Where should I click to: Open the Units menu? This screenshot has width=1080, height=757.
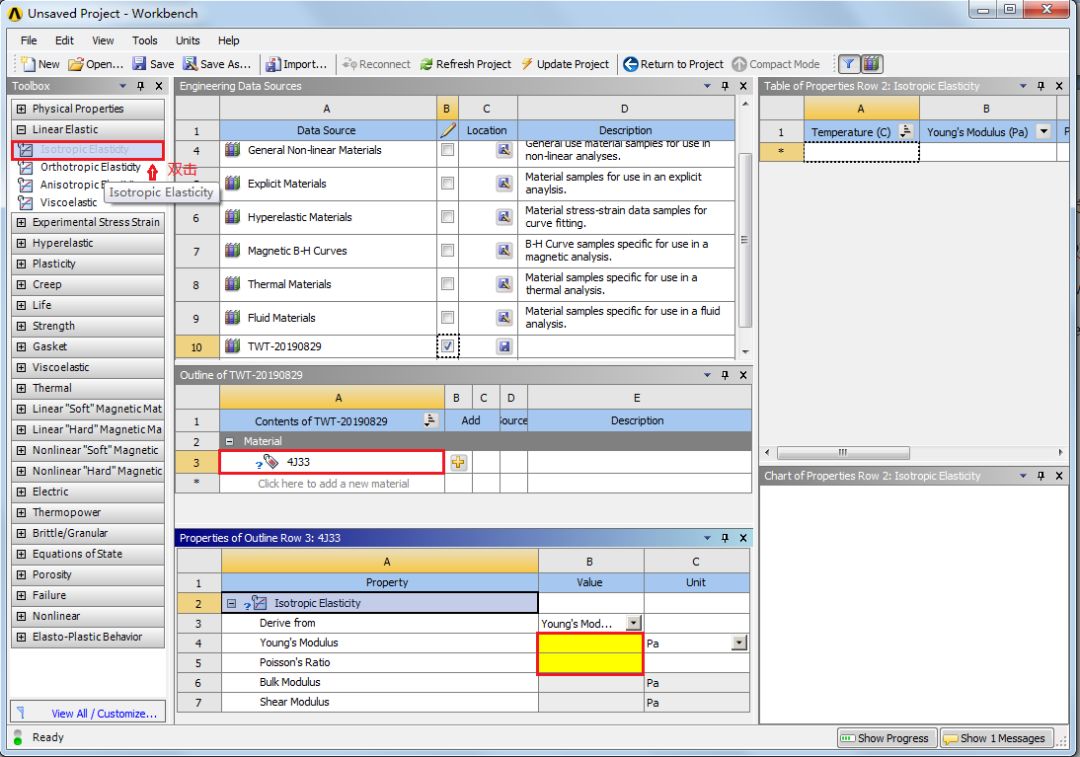[187, 41]
